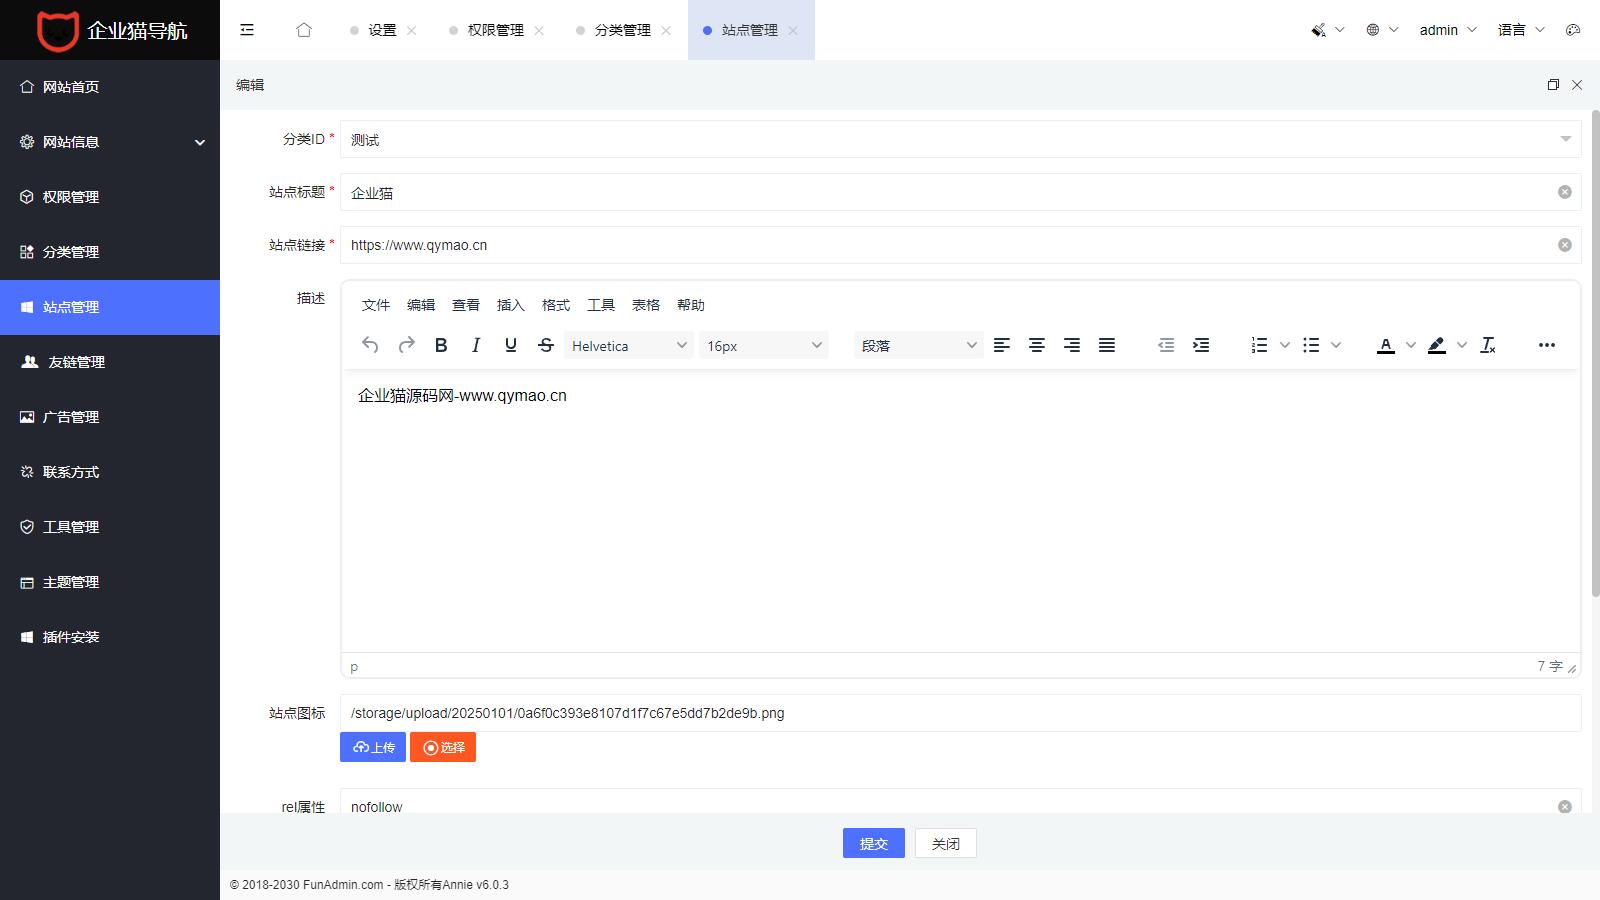Expand 网站信息 in the sidebar

point(110,142)
